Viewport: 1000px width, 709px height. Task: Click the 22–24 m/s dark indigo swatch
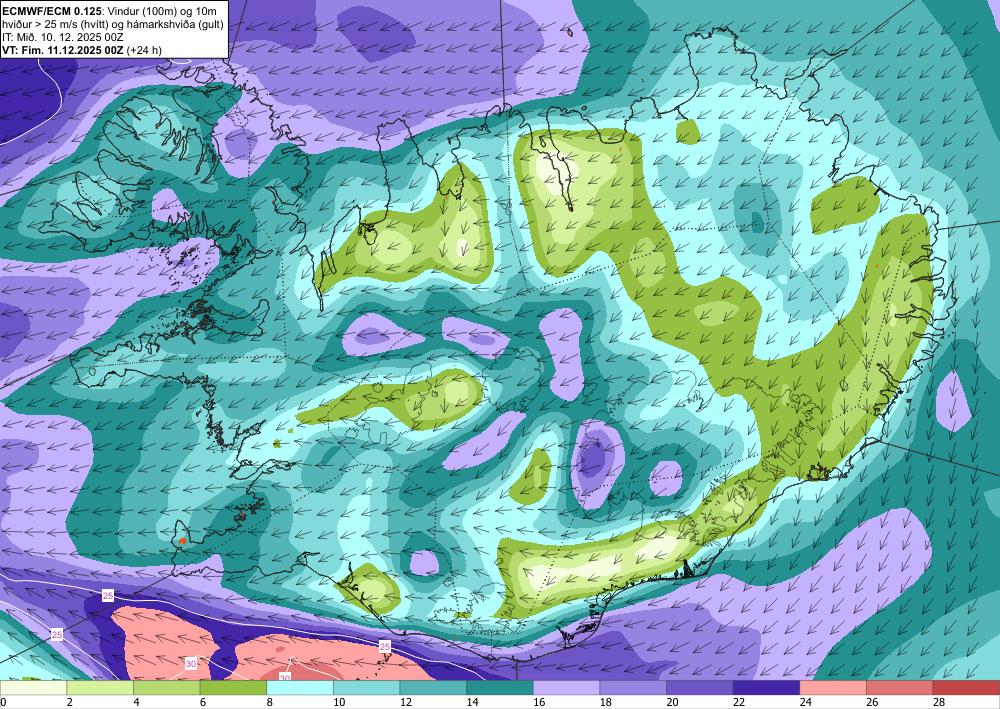point(767,688)
